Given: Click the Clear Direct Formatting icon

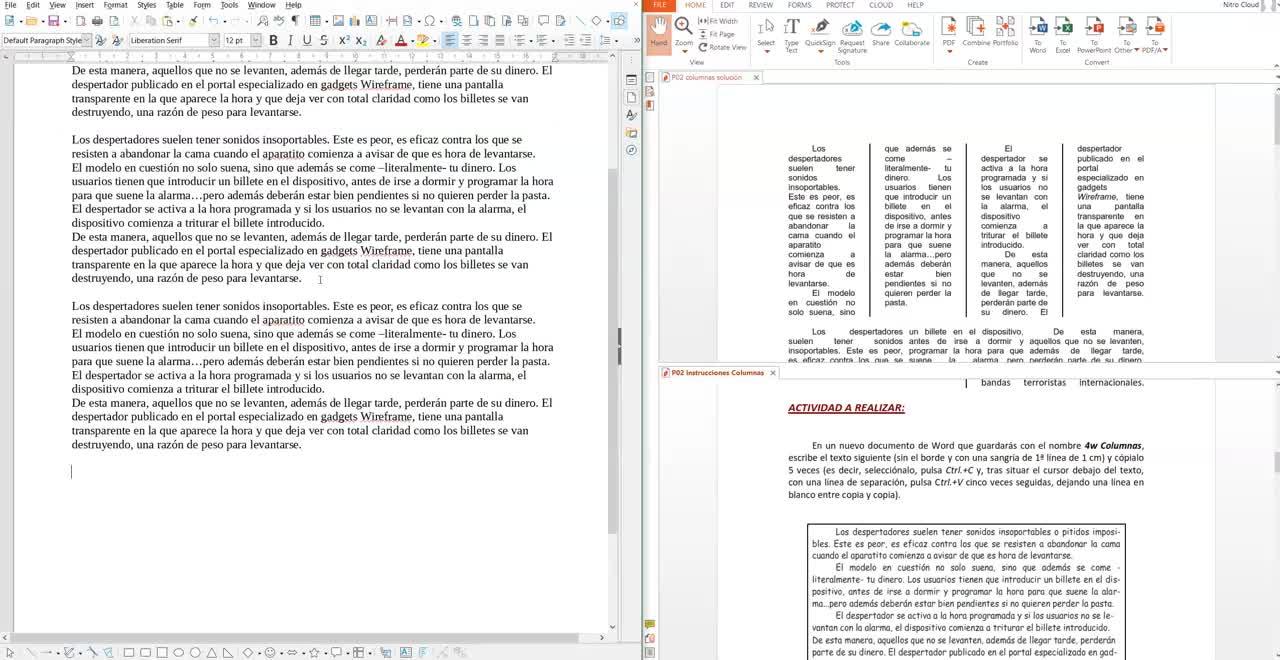Looking at the screenshot, I should tap(381, 40).
